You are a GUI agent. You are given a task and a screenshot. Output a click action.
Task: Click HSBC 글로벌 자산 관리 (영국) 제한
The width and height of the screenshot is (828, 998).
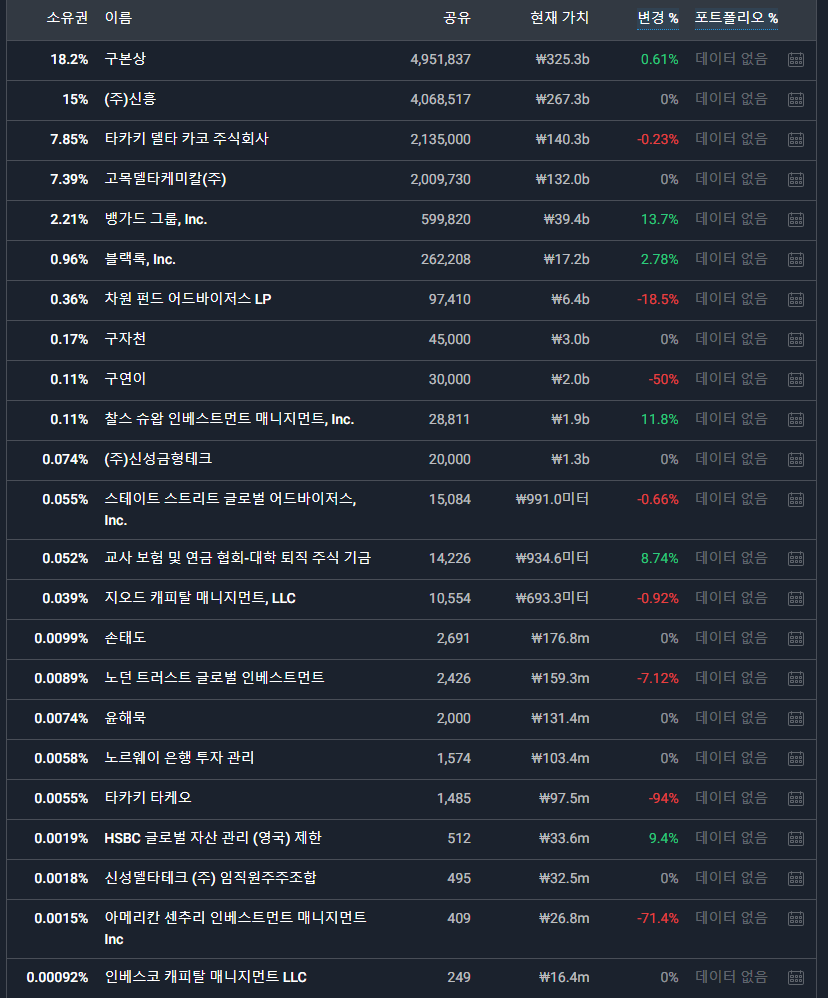click(213, 838)
